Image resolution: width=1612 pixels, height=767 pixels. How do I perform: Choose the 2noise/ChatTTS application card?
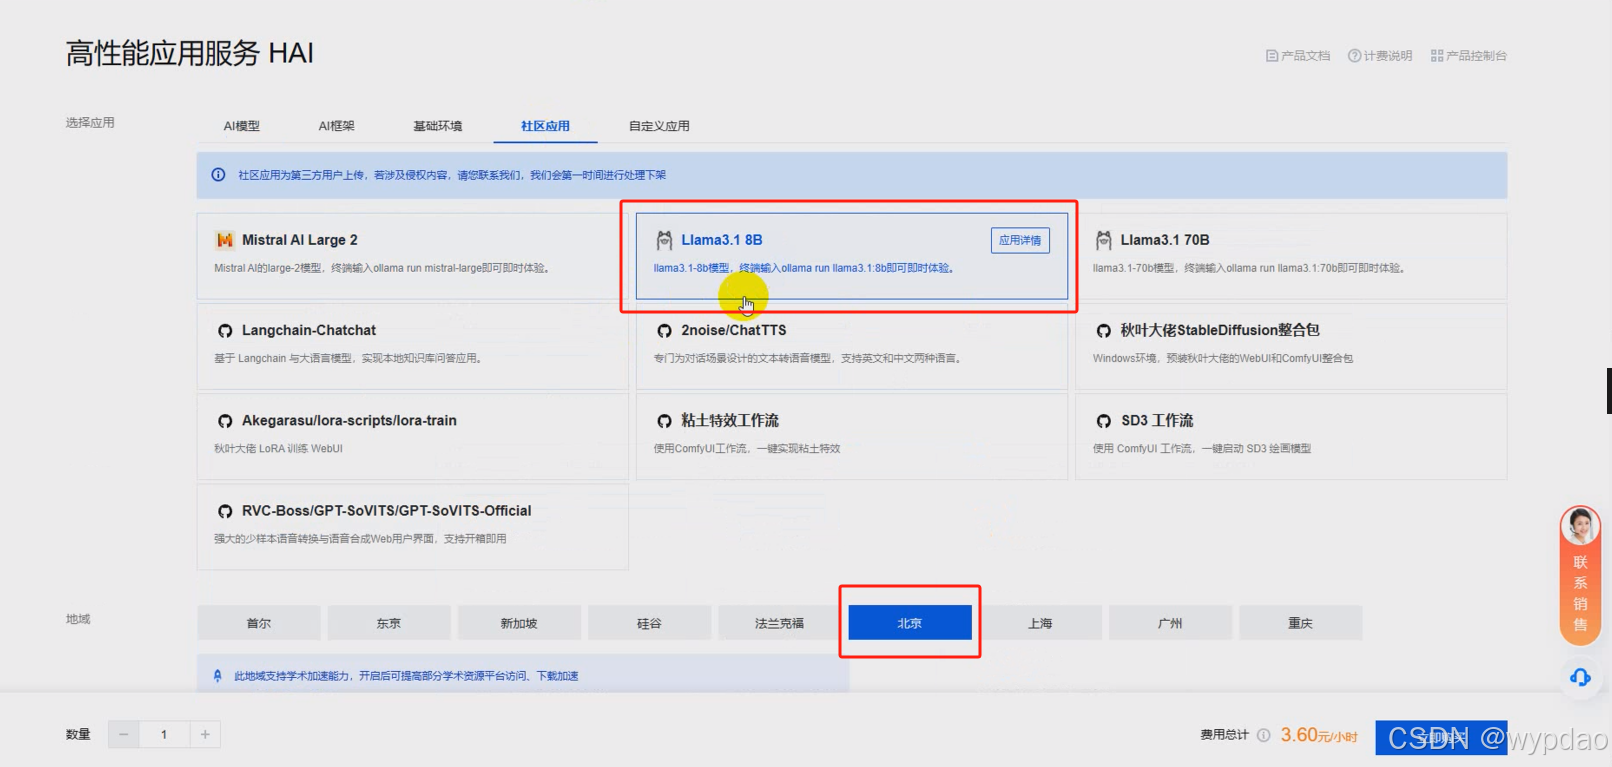852,346
